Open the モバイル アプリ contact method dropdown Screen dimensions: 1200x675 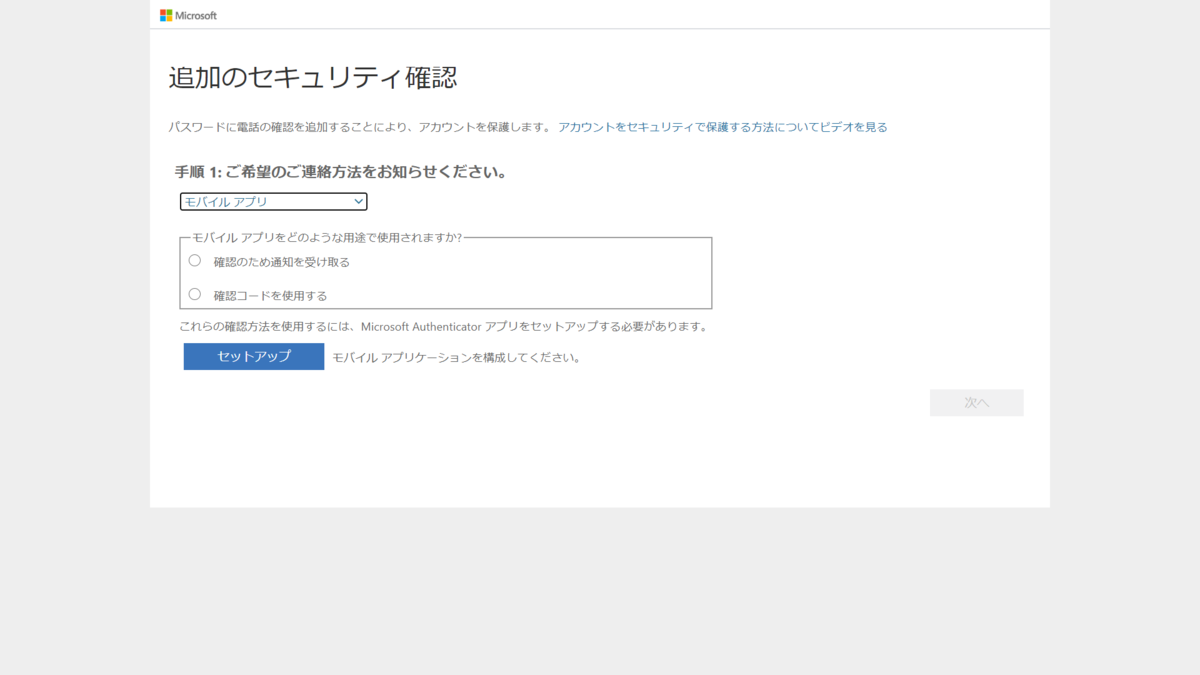click(273, 202)
